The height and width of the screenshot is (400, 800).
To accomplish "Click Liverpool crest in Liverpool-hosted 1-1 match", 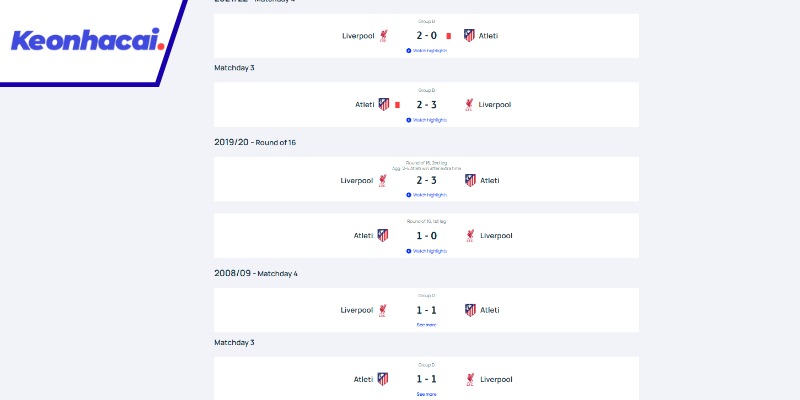I will 383,311.
